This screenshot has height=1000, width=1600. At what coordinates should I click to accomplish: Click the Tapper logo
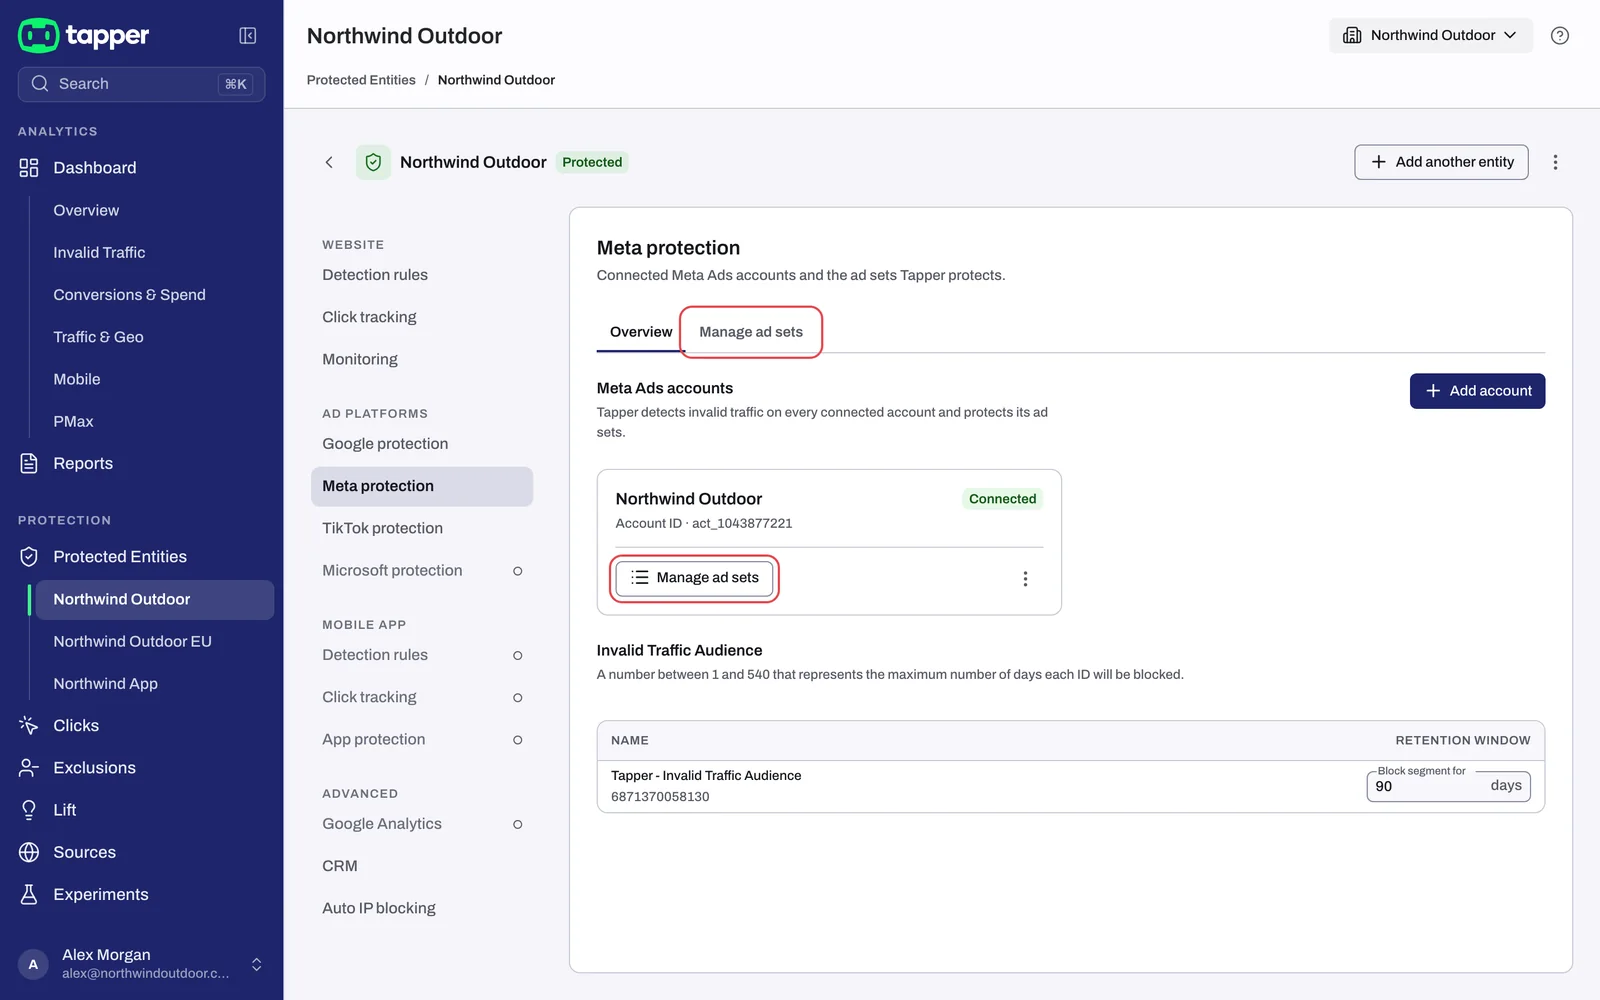click(84, 36)
